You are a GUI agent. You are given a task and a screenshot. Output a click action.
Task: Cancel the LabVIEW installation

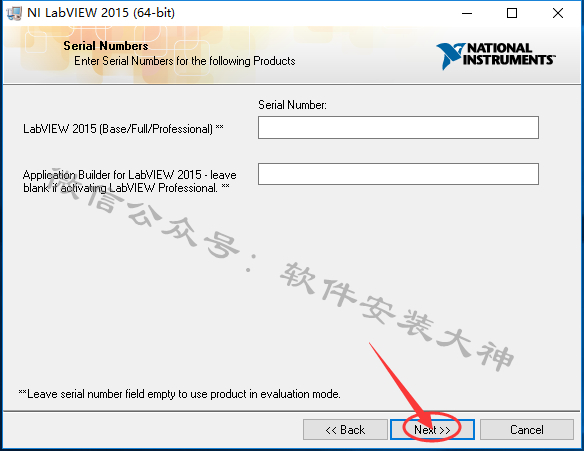527,430
